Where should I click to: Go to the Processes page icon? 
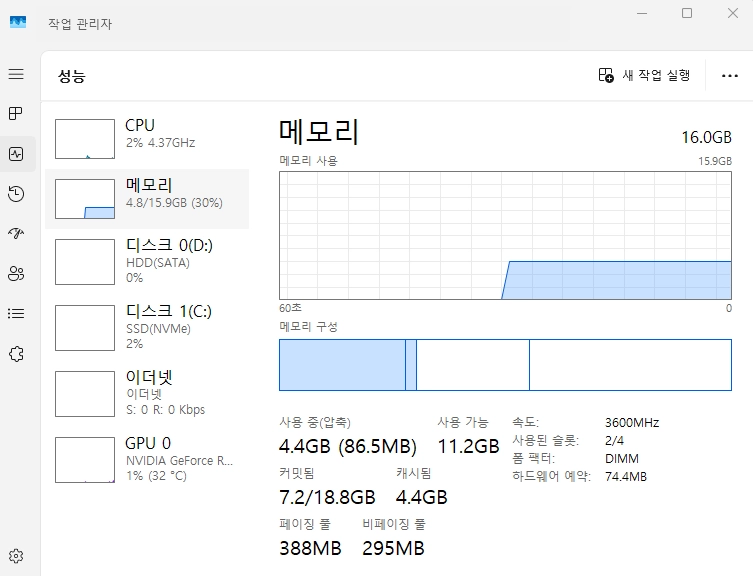click(16, 114)
